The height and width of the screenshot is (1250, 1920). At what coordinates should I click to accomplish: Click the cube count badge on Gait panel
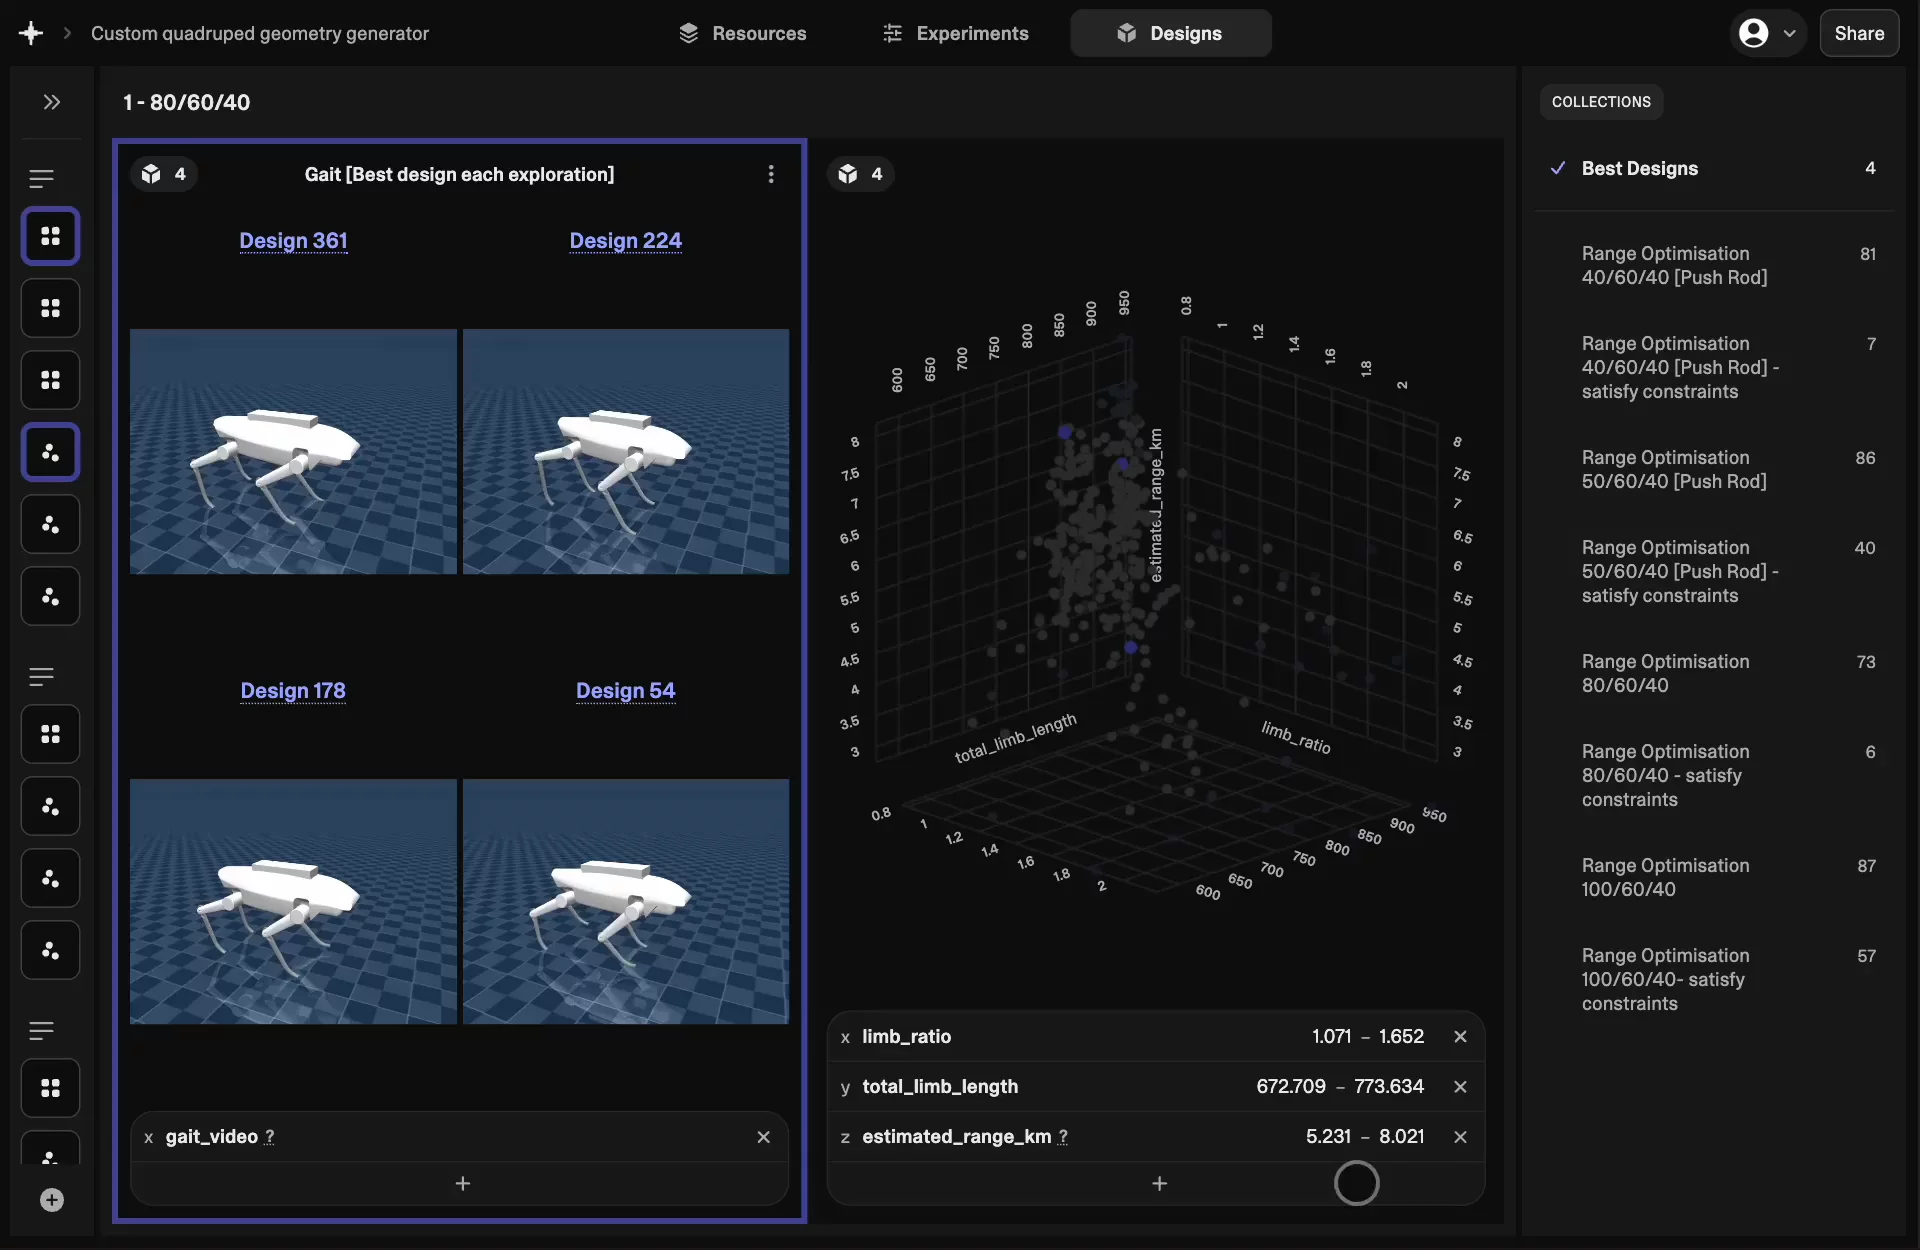point(164,174)
